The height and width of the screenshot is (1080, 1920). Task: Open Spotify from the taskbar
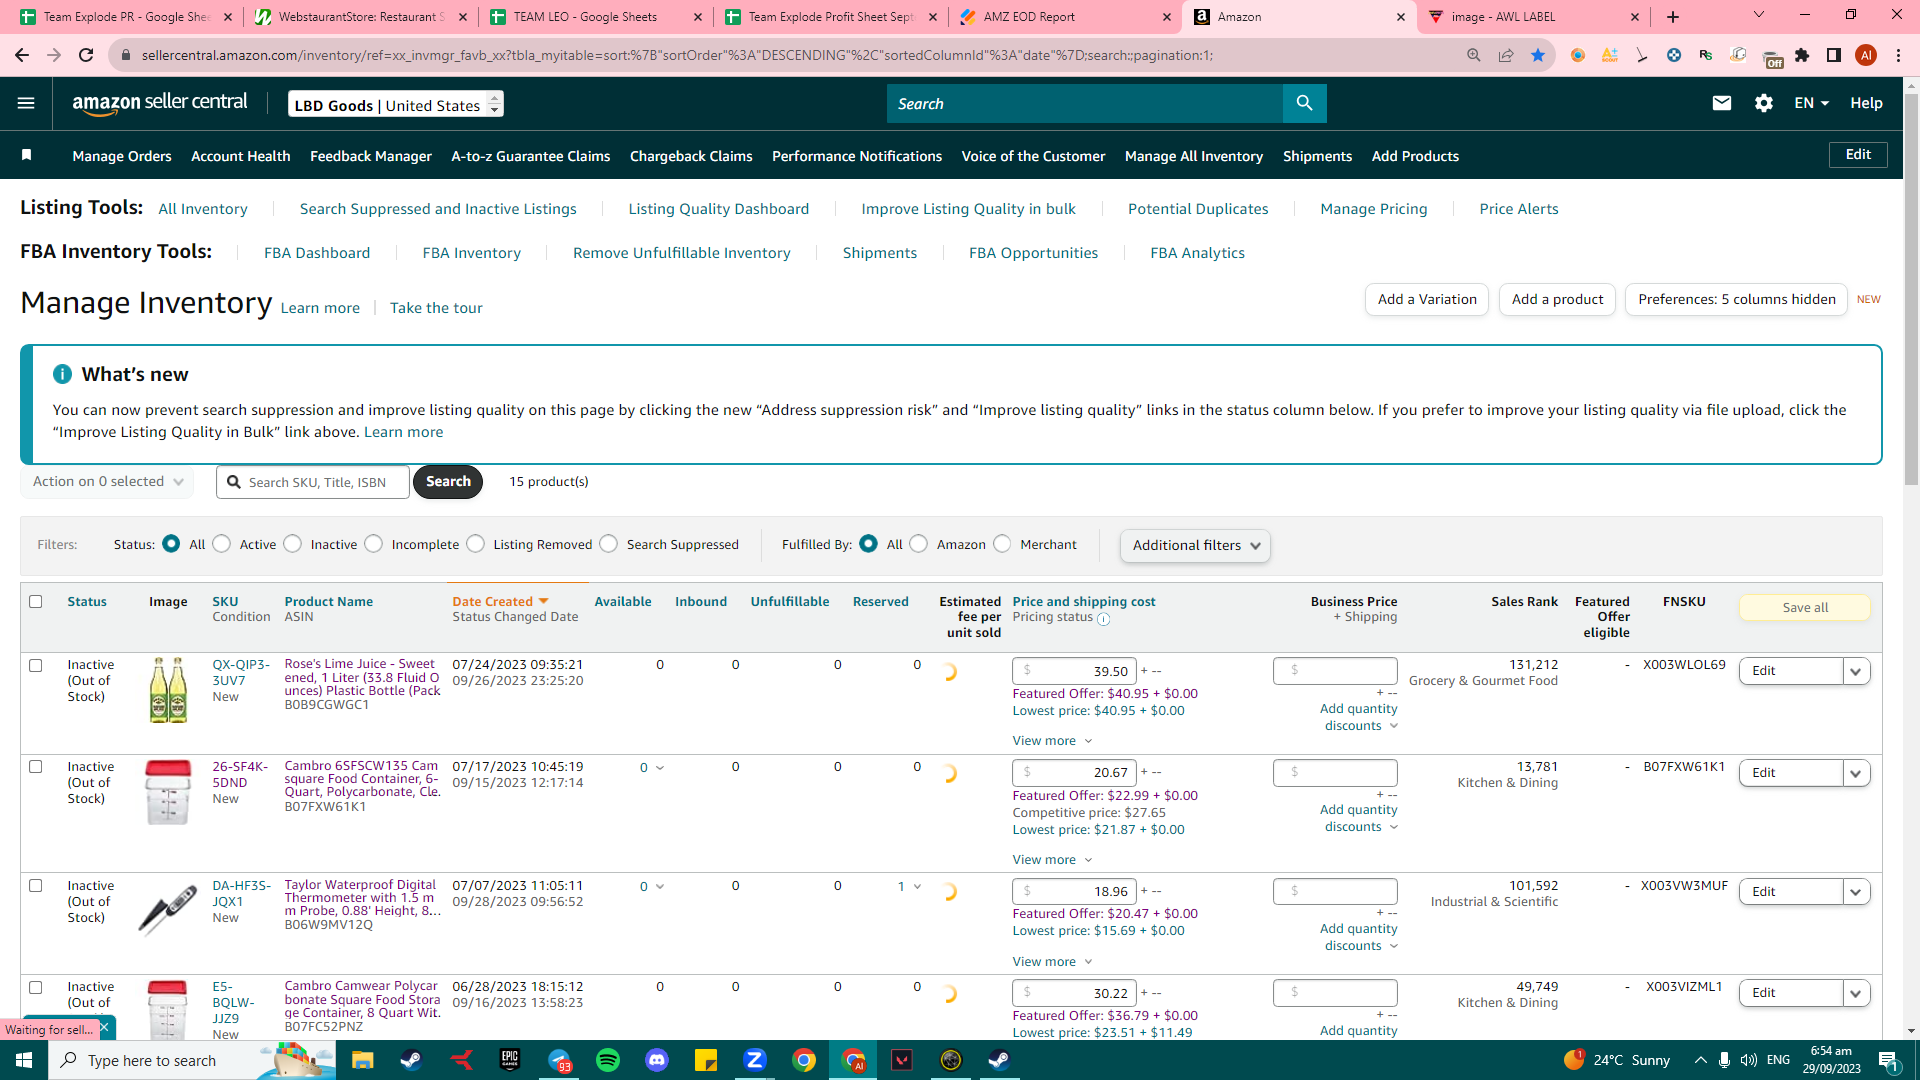tap(608, 1060)
